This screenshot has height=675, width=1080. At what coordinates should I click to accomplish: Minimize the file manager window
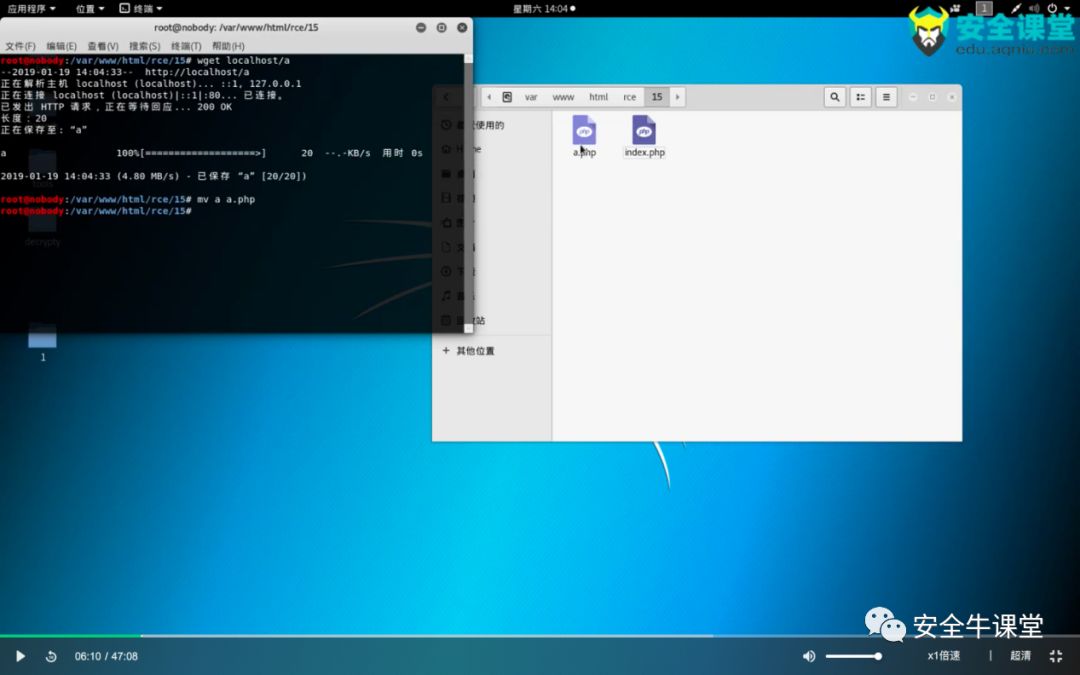pos(913,97)
